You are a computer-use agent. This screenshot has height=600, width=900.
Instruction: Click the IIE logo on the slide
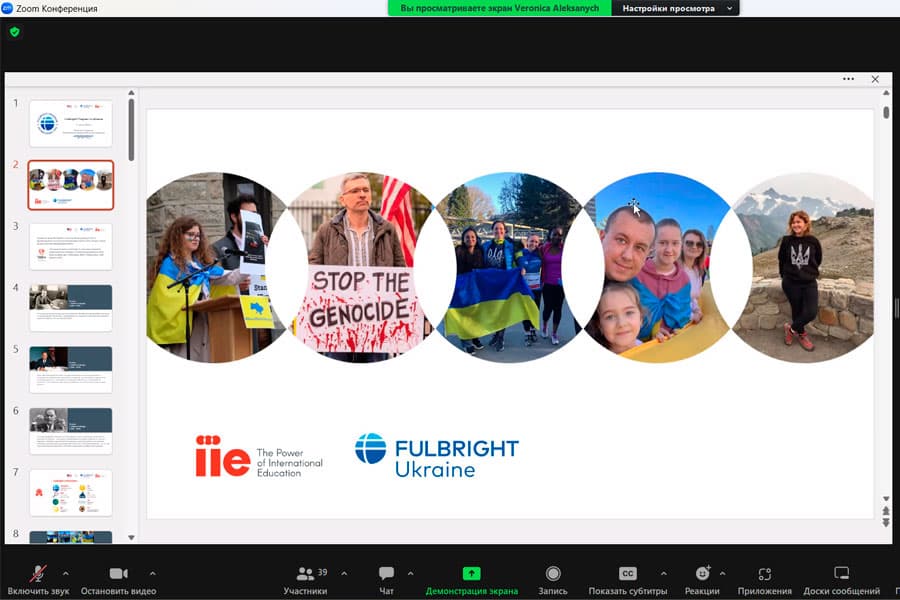coord(258,456)
